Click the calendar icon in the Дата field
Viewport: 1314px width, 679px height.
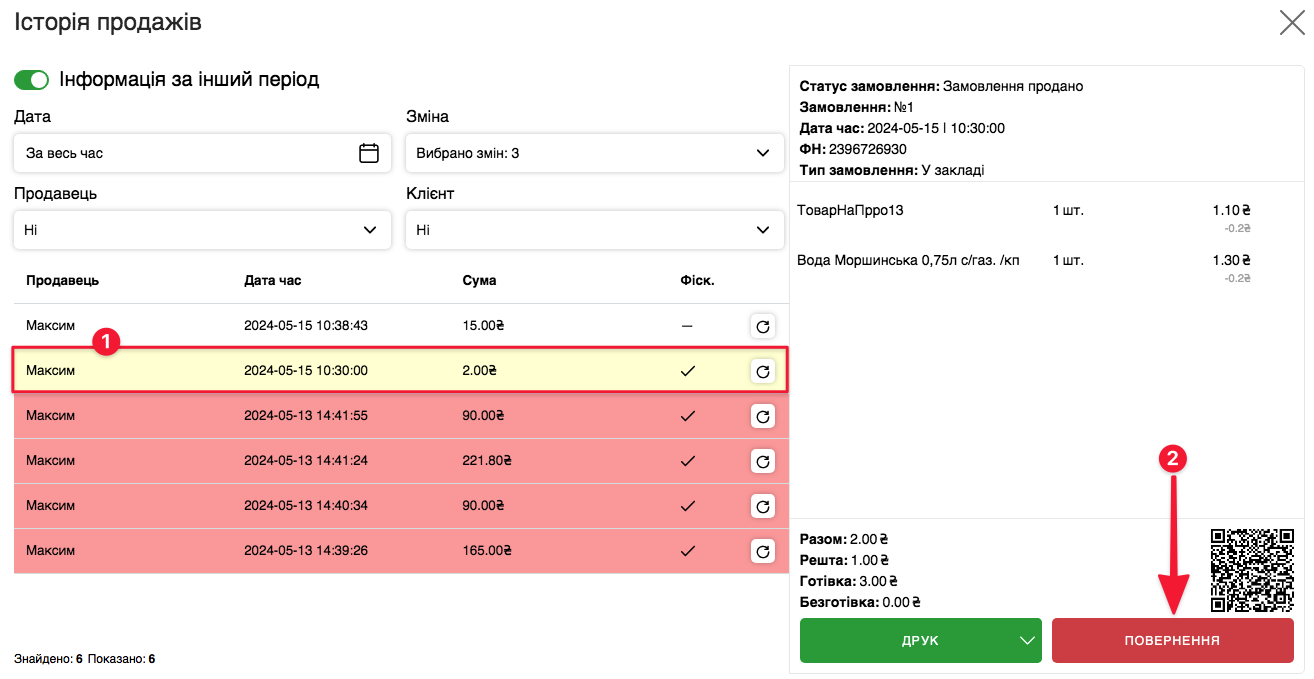369,153
